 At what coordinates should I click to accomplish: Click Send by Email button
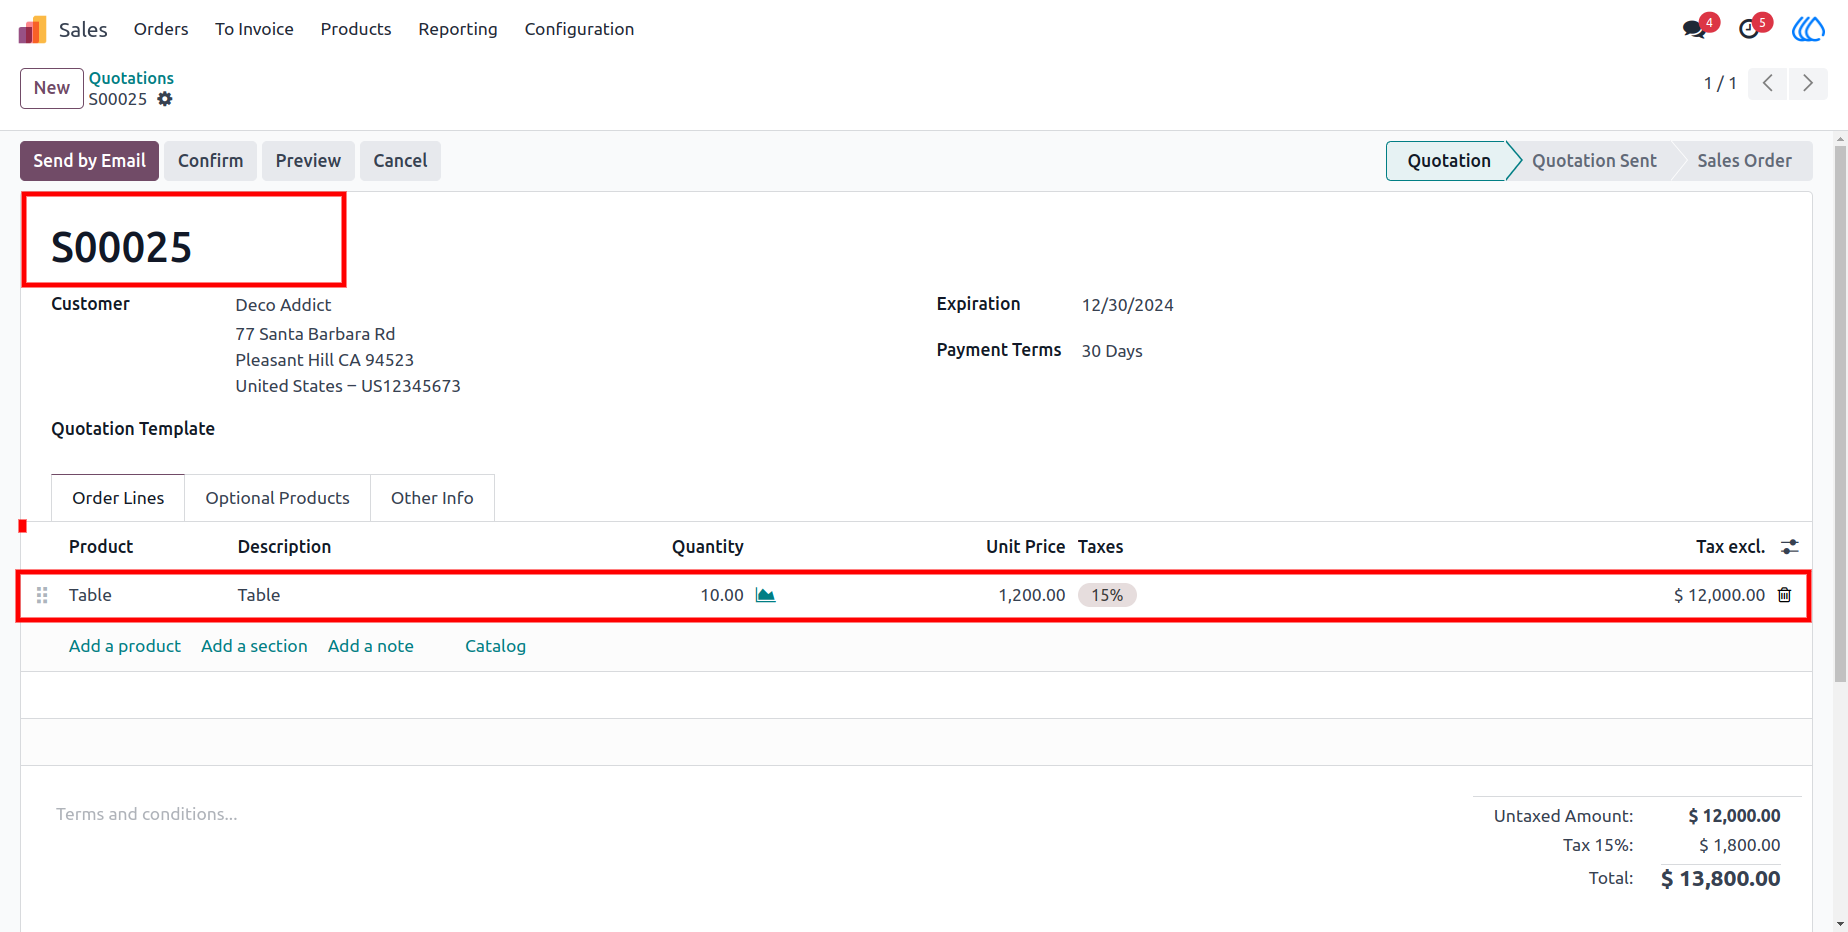[x=89, y=161]
